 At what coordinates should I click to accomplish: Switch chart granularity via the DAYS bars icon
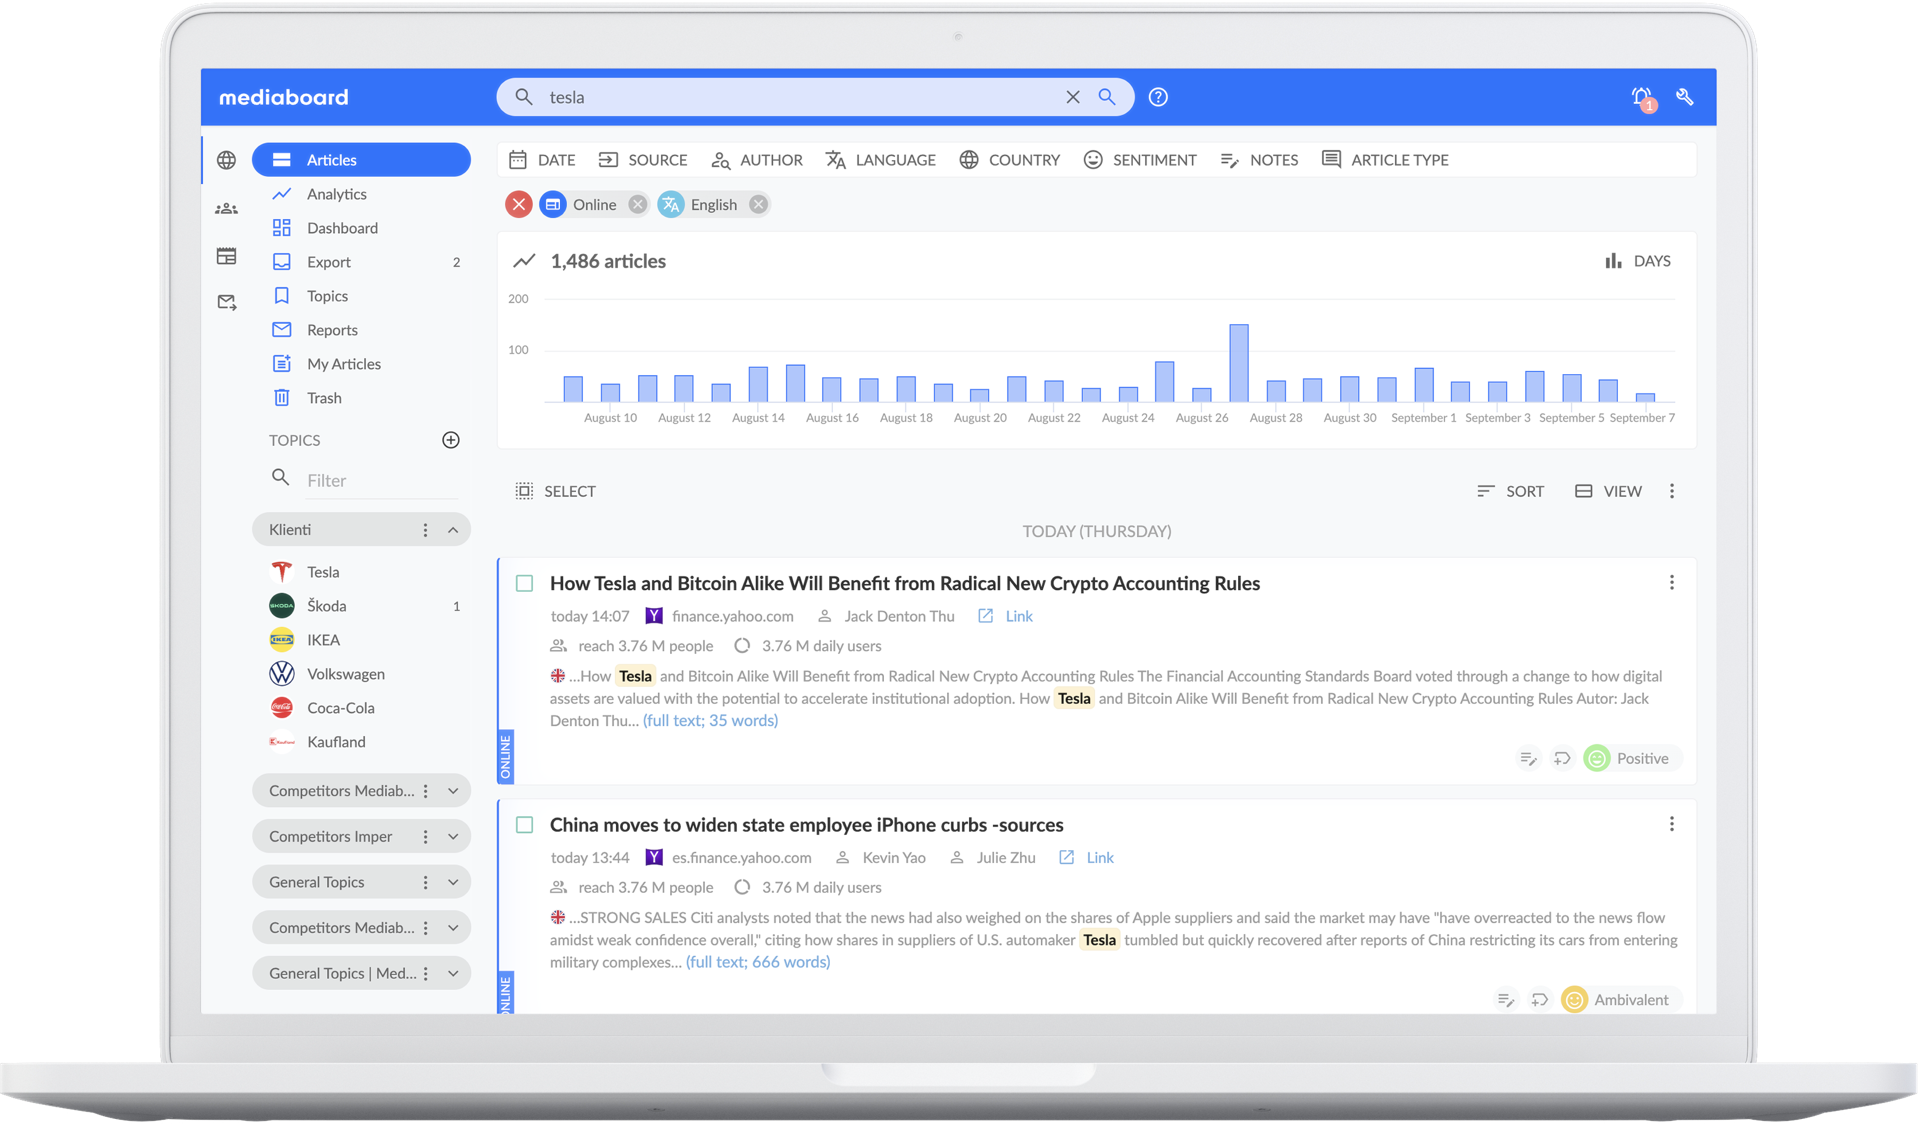click(x=1614, y=260)
